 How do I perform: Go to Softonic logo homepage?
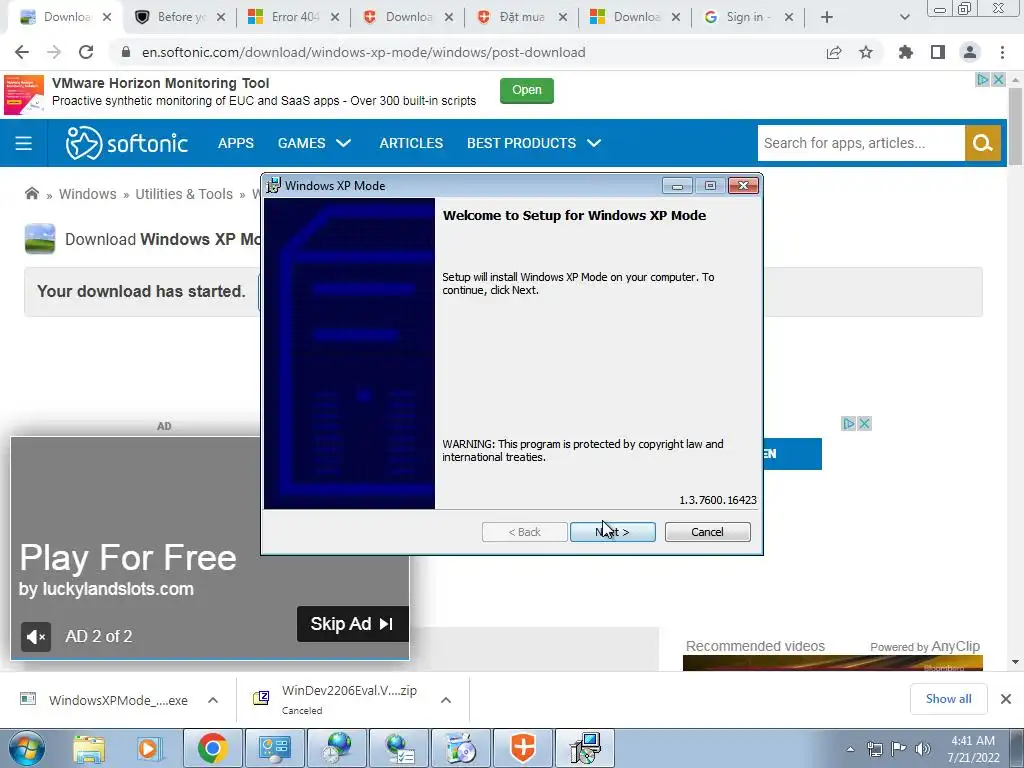tap(127, 143)
